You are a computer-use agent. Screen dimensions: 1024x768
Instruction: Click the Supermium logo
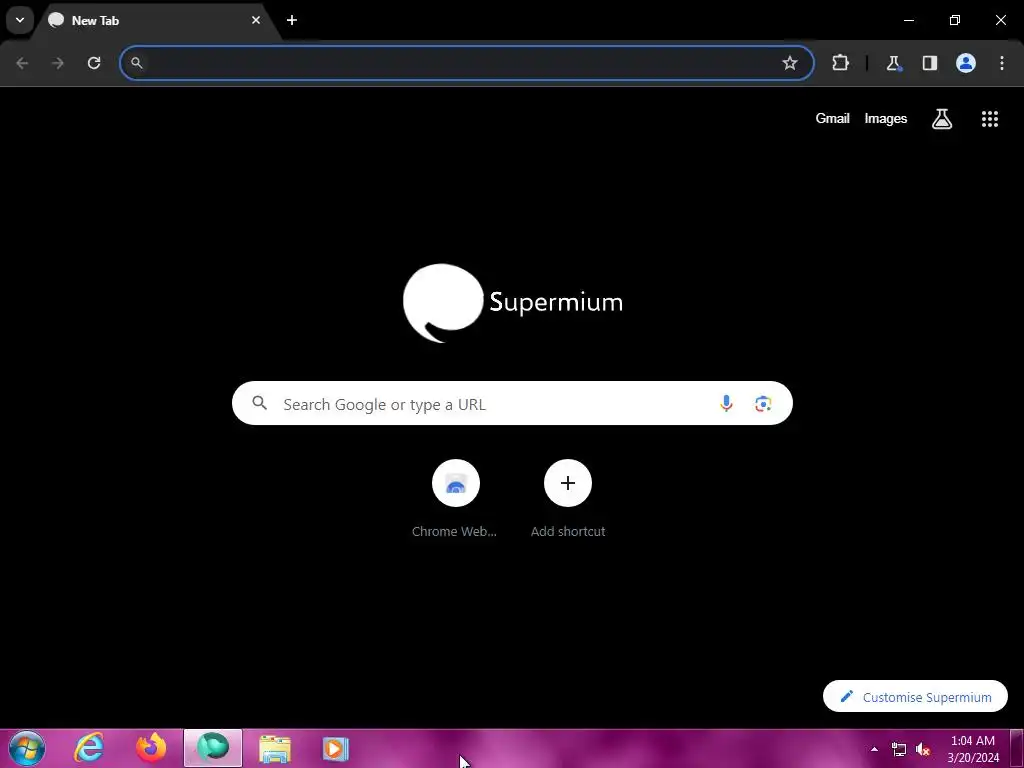point(513,302)
